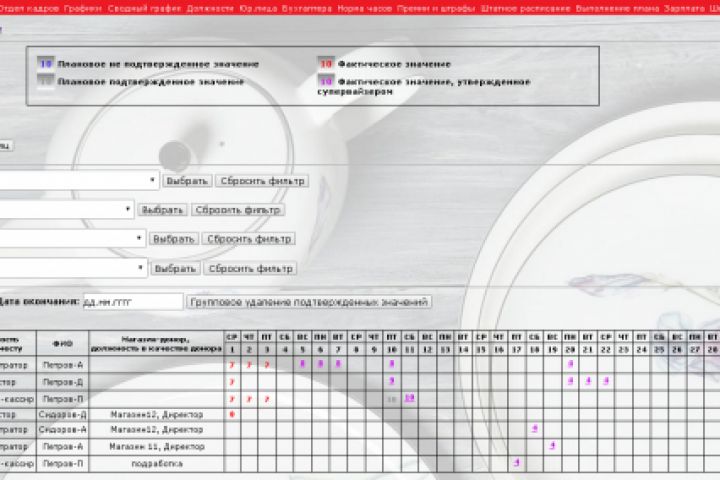Click the day 20 column header

[x=570, y=350]
